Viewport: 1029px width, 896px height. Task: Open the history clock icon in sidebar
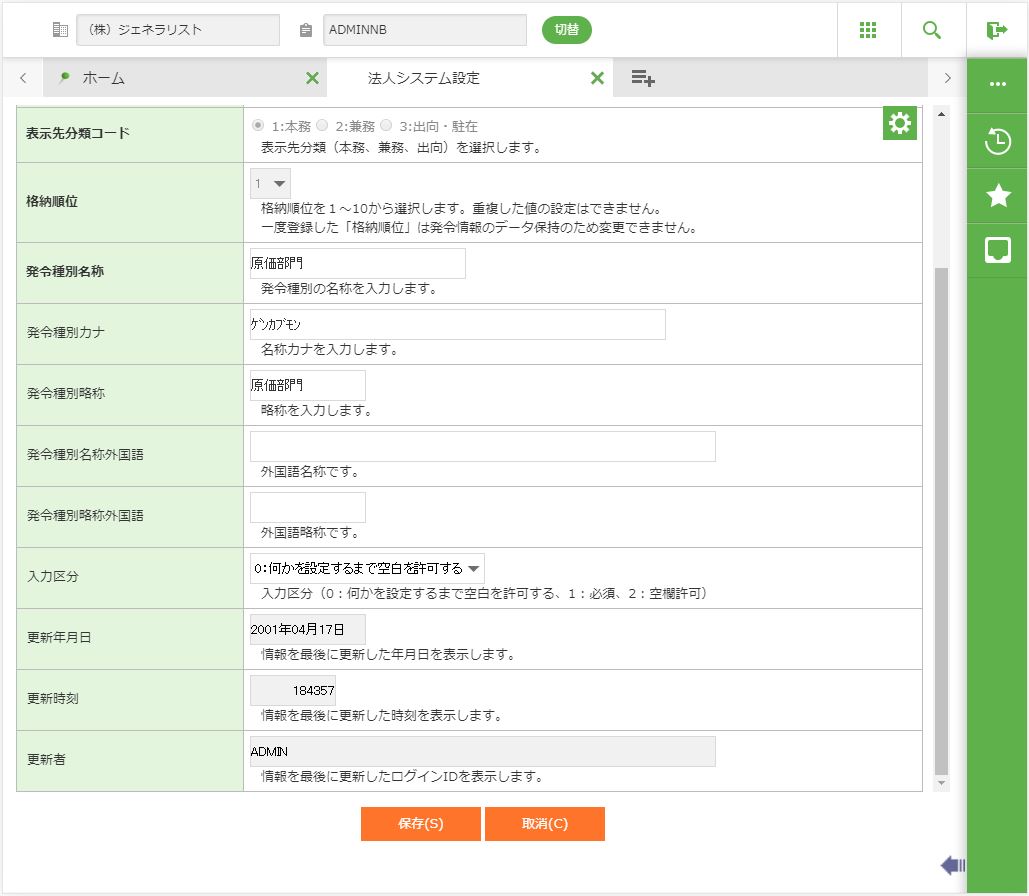tap(997, 142)
